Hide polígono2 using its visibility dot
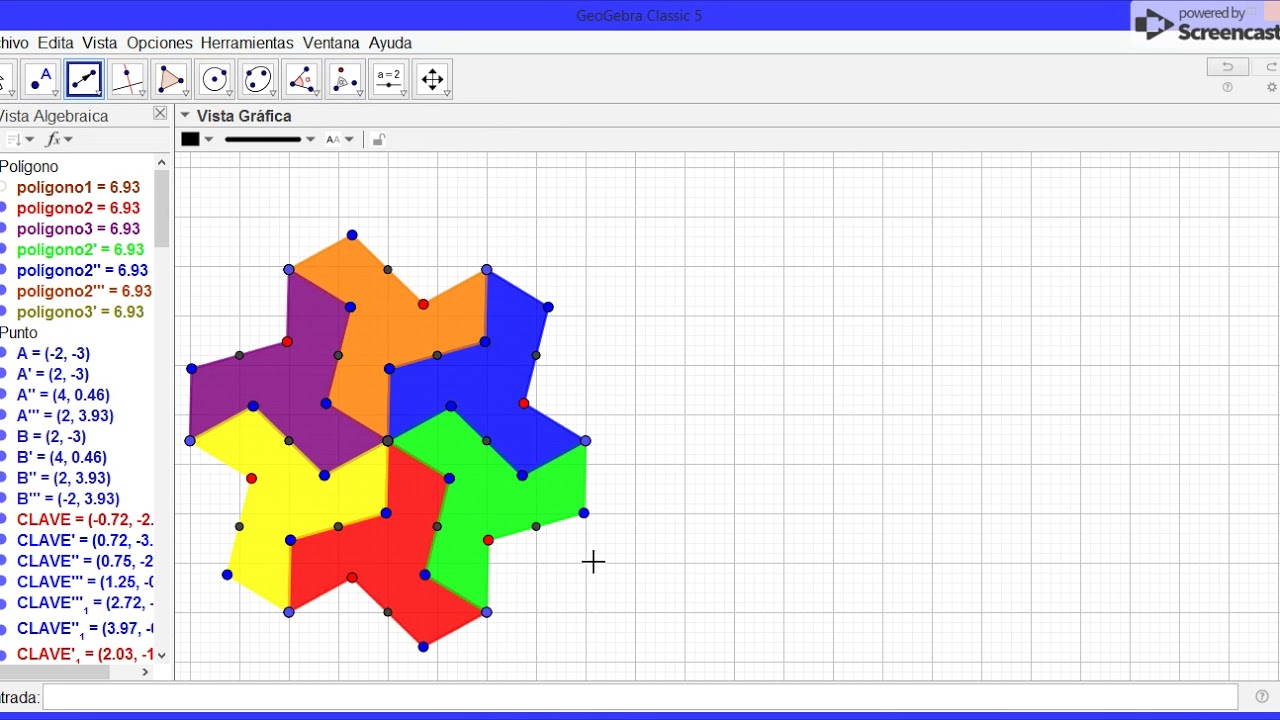Viewport: 1280px width, 720px height. (3, 208)
